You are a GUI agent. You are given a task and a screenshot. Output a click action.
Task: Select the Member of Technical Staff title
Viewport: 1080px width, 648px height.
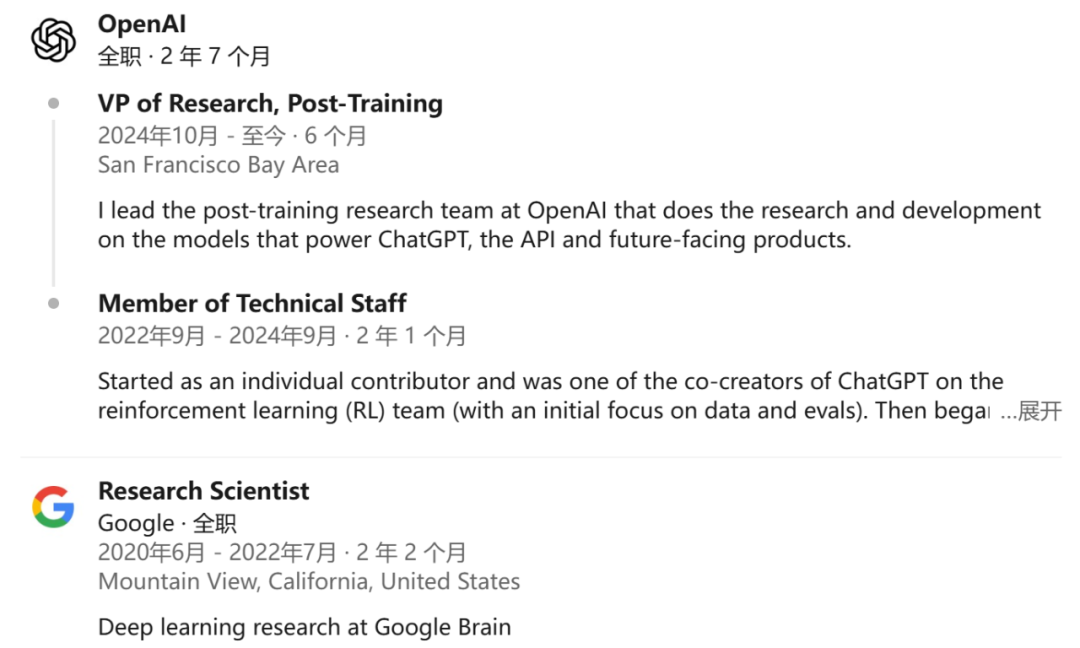[x=252, y=303]
